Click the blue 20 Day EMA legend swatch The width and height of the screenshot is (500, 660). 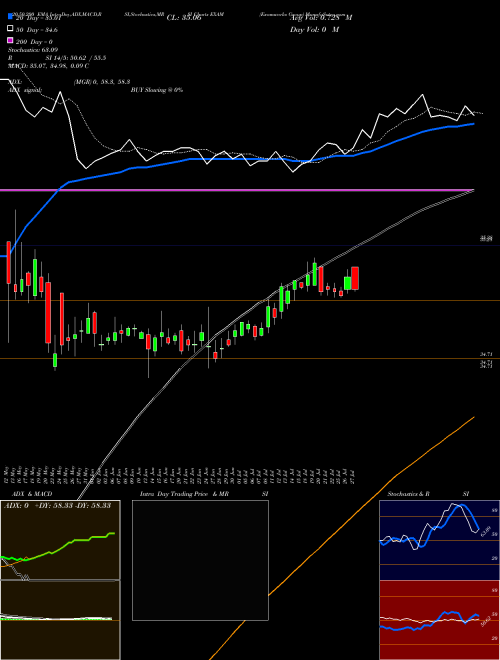point(11,17)
